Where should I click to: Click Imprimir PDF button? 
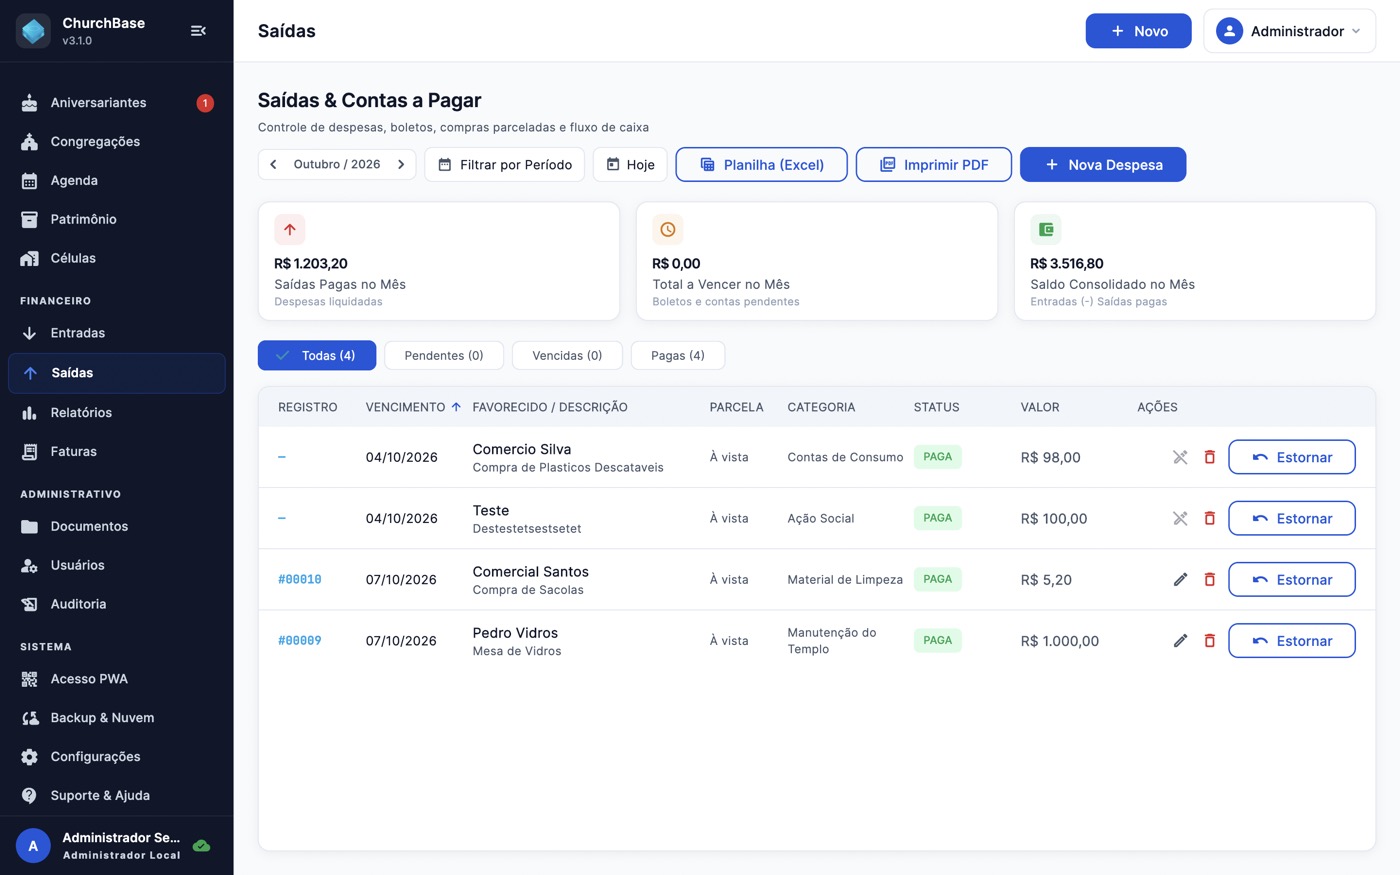pos(934,165)
